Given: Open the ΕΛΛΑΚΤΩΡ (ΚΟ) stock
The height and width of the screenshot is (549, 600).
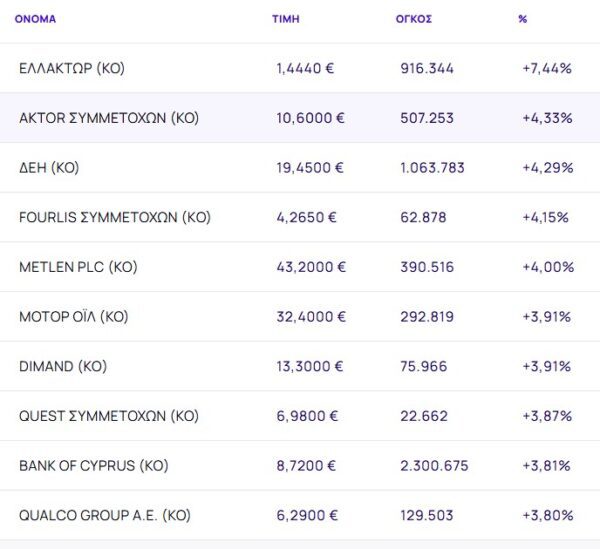Looking at the screenshot, I should (x=72, y=69).
